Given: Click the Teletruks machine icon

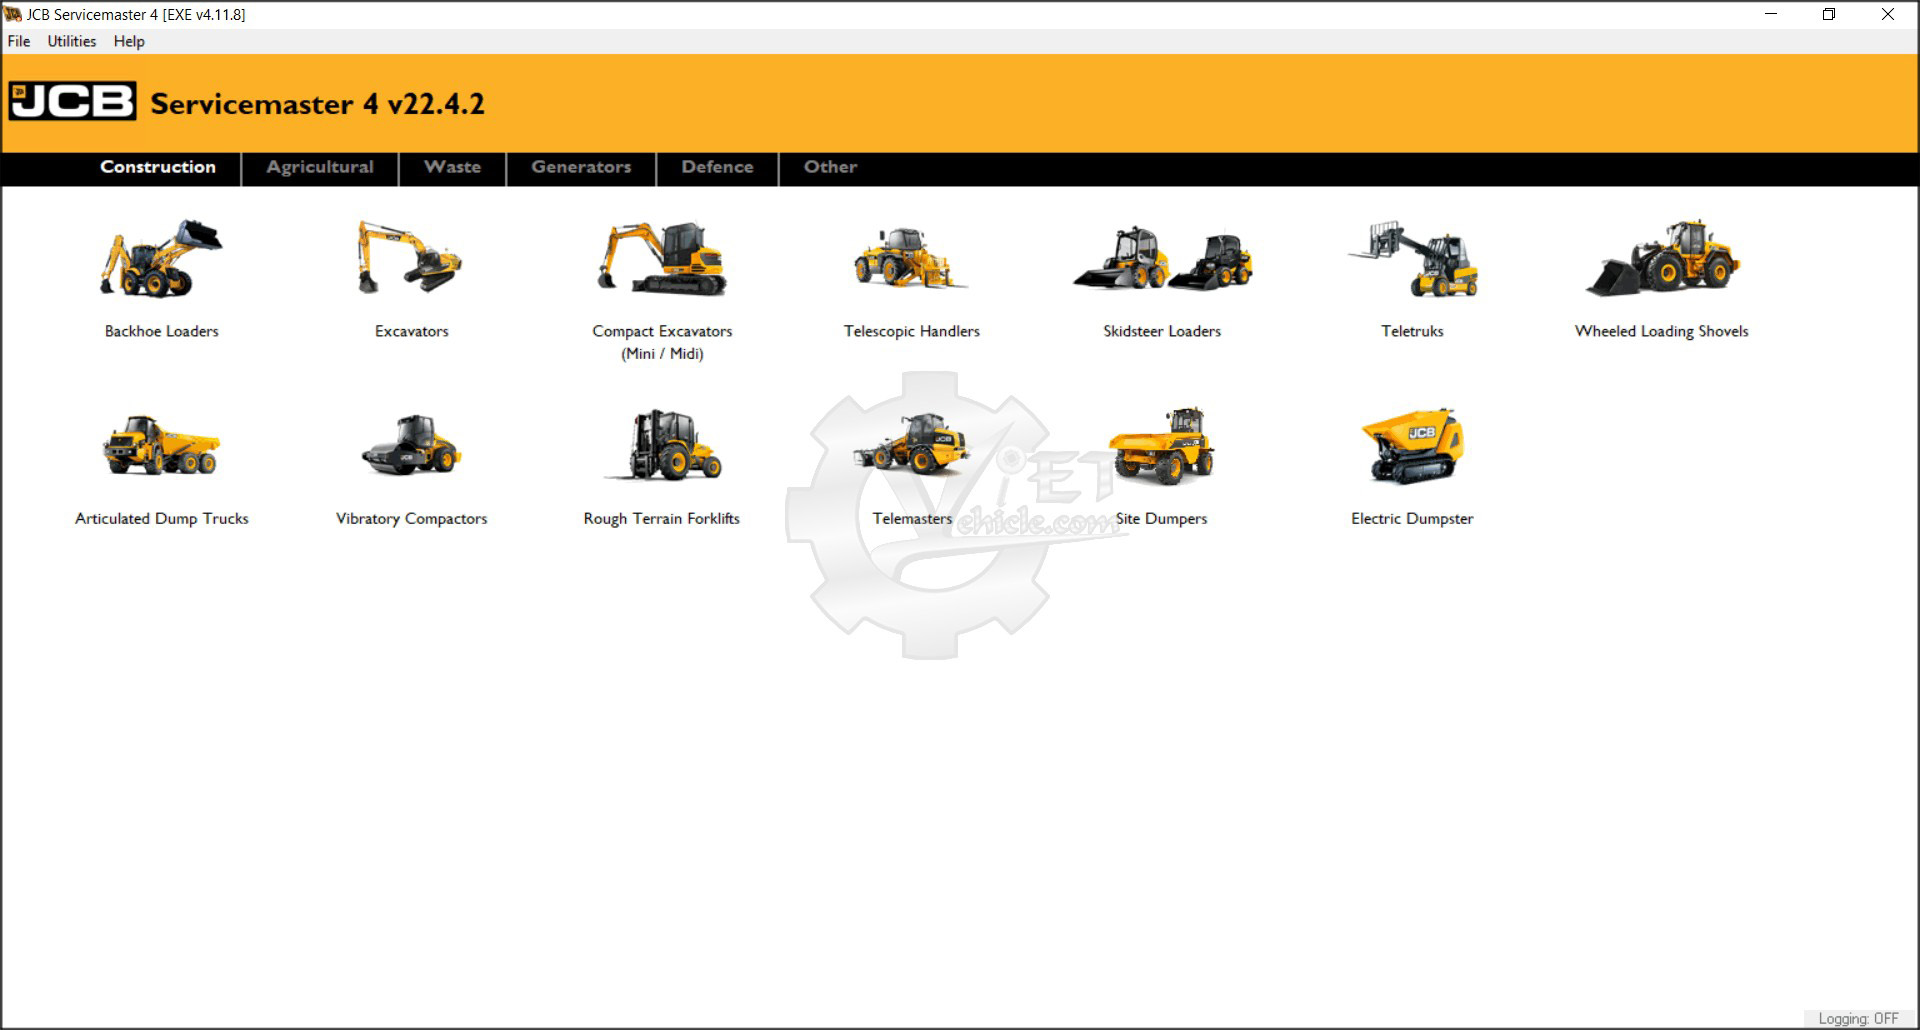Looking at the screenshot, I should 1412,260.
